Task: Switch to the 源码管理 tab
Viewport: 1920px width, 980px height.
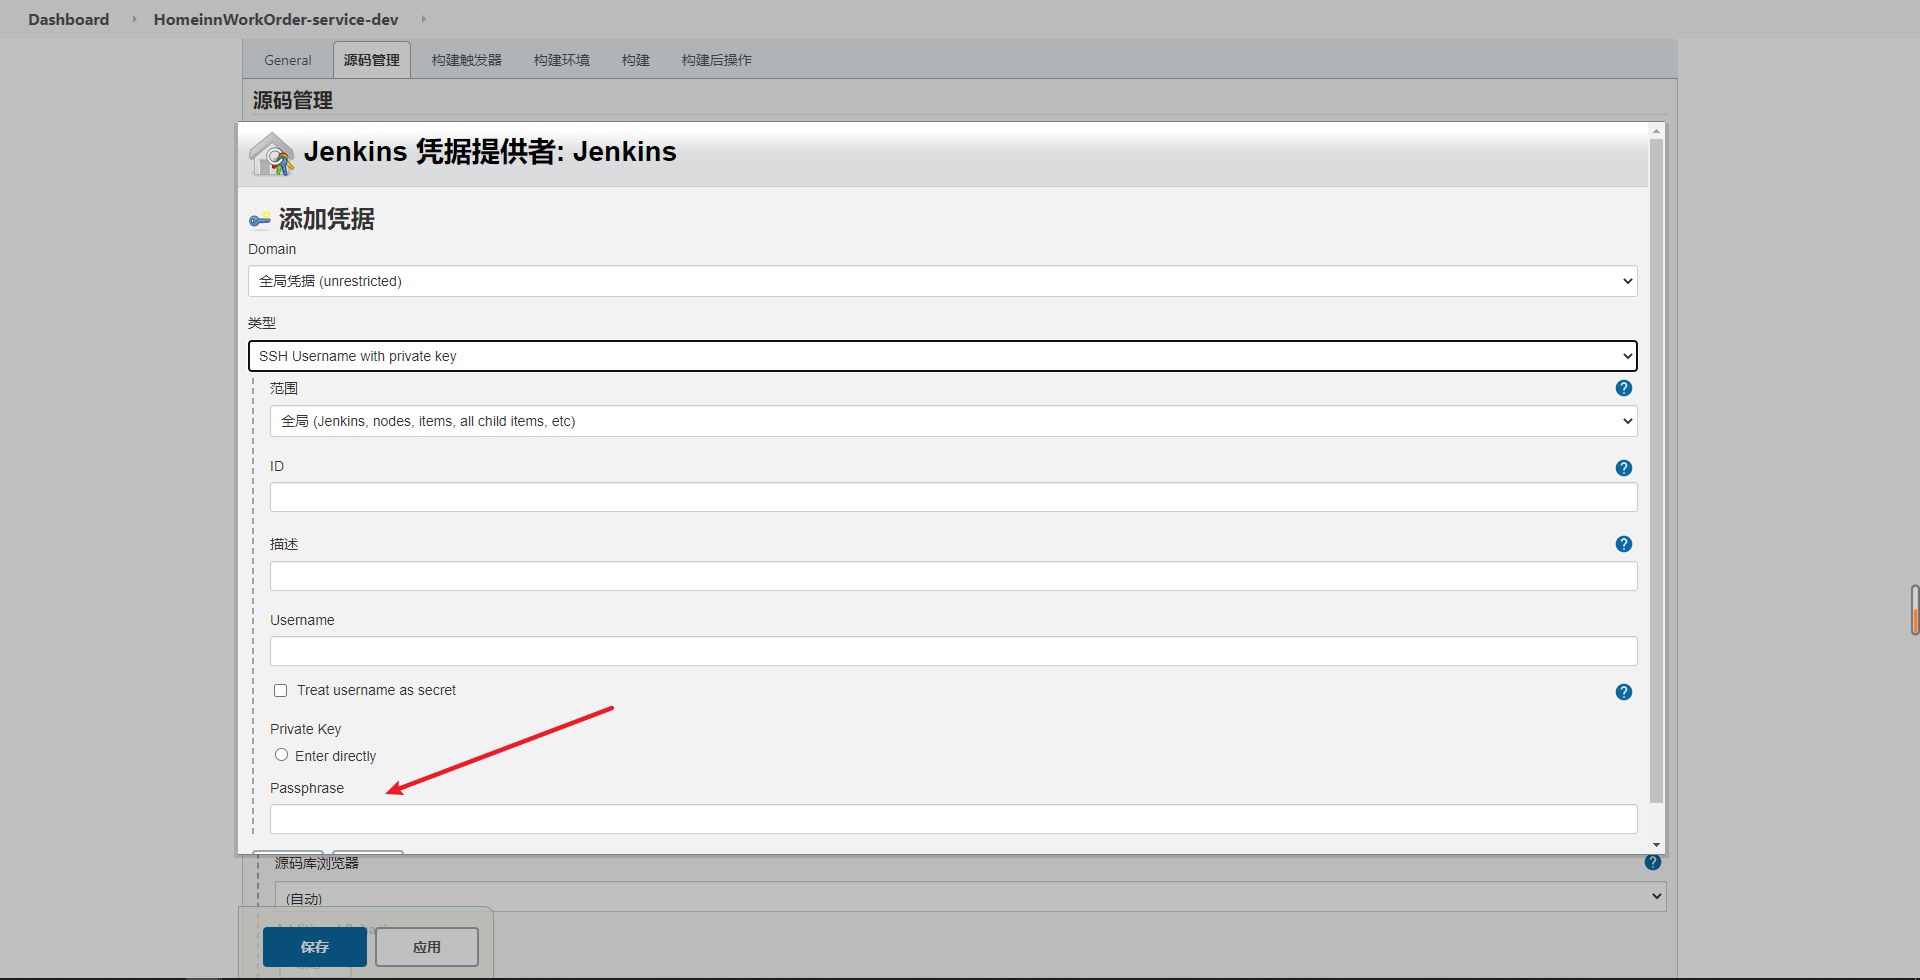Action: pyautogui.click(x=372, y=60)
